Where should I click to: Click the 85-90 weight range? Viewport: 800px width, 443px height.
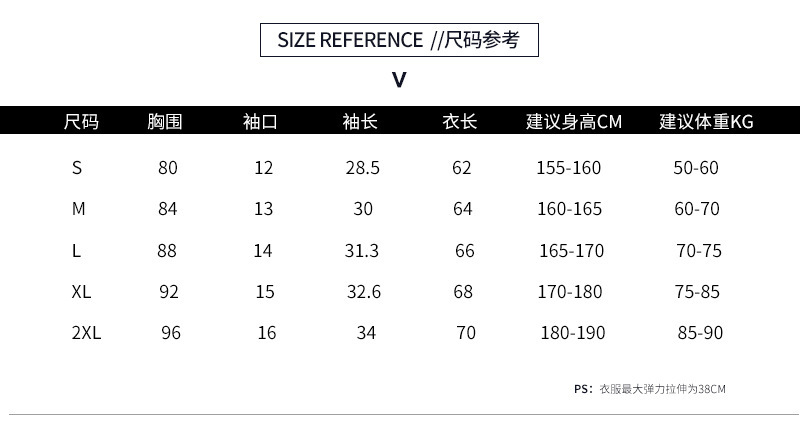coord(700,333)
